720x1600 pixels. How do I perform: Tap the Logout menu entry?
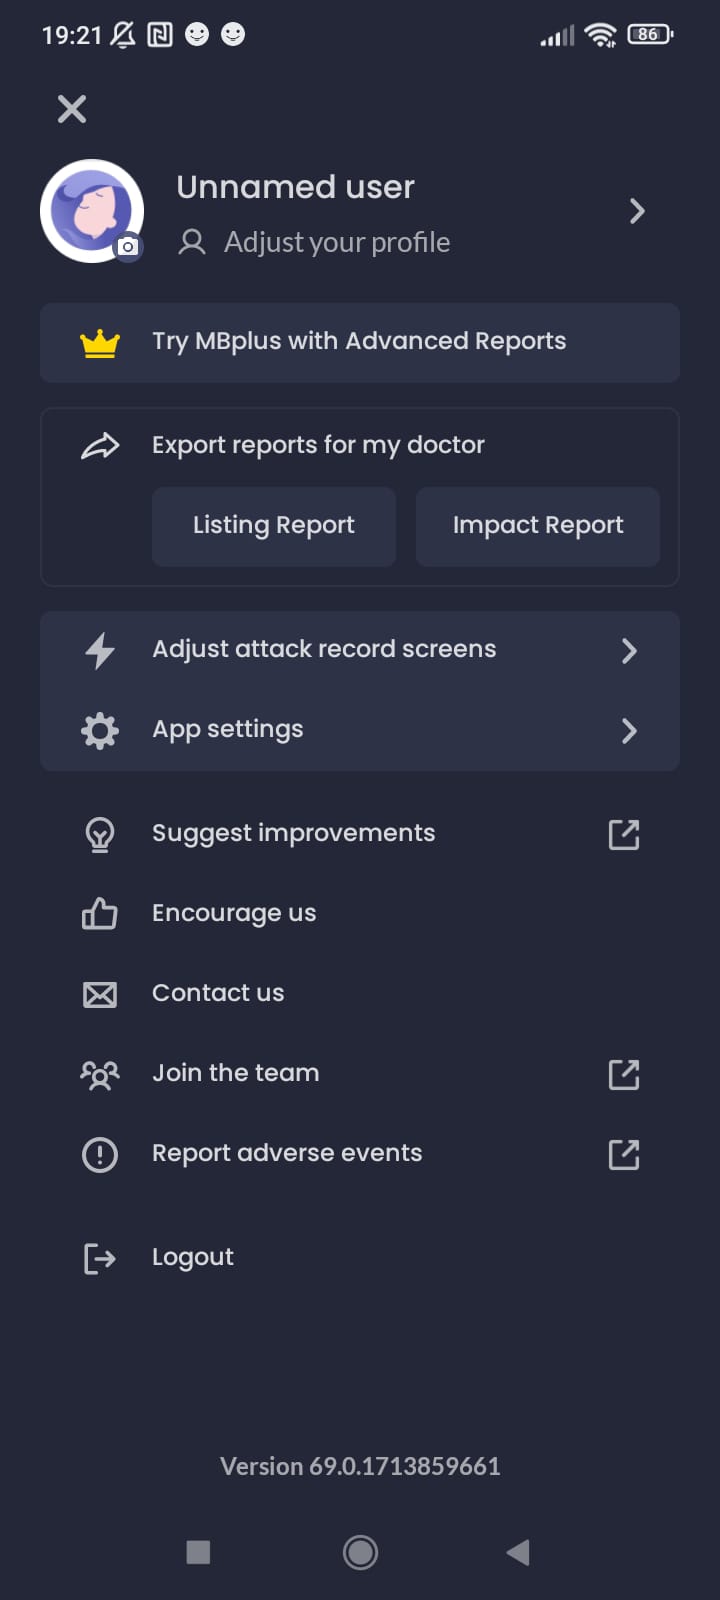[193, 1257]
